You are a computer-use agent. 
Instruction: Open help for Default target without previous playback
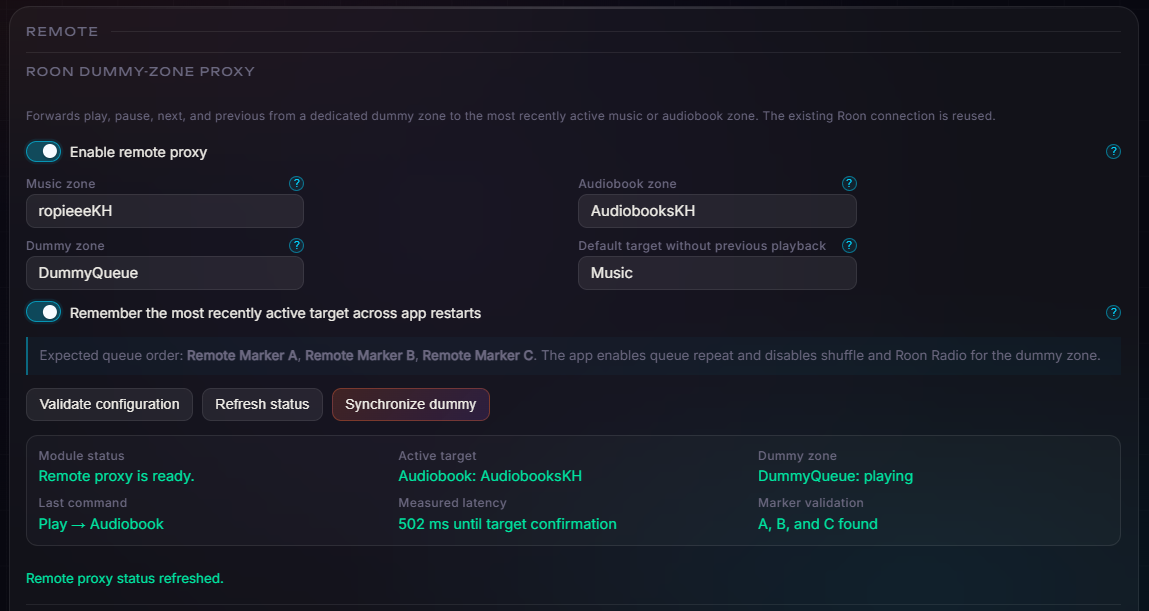click(x=849, y=245)
